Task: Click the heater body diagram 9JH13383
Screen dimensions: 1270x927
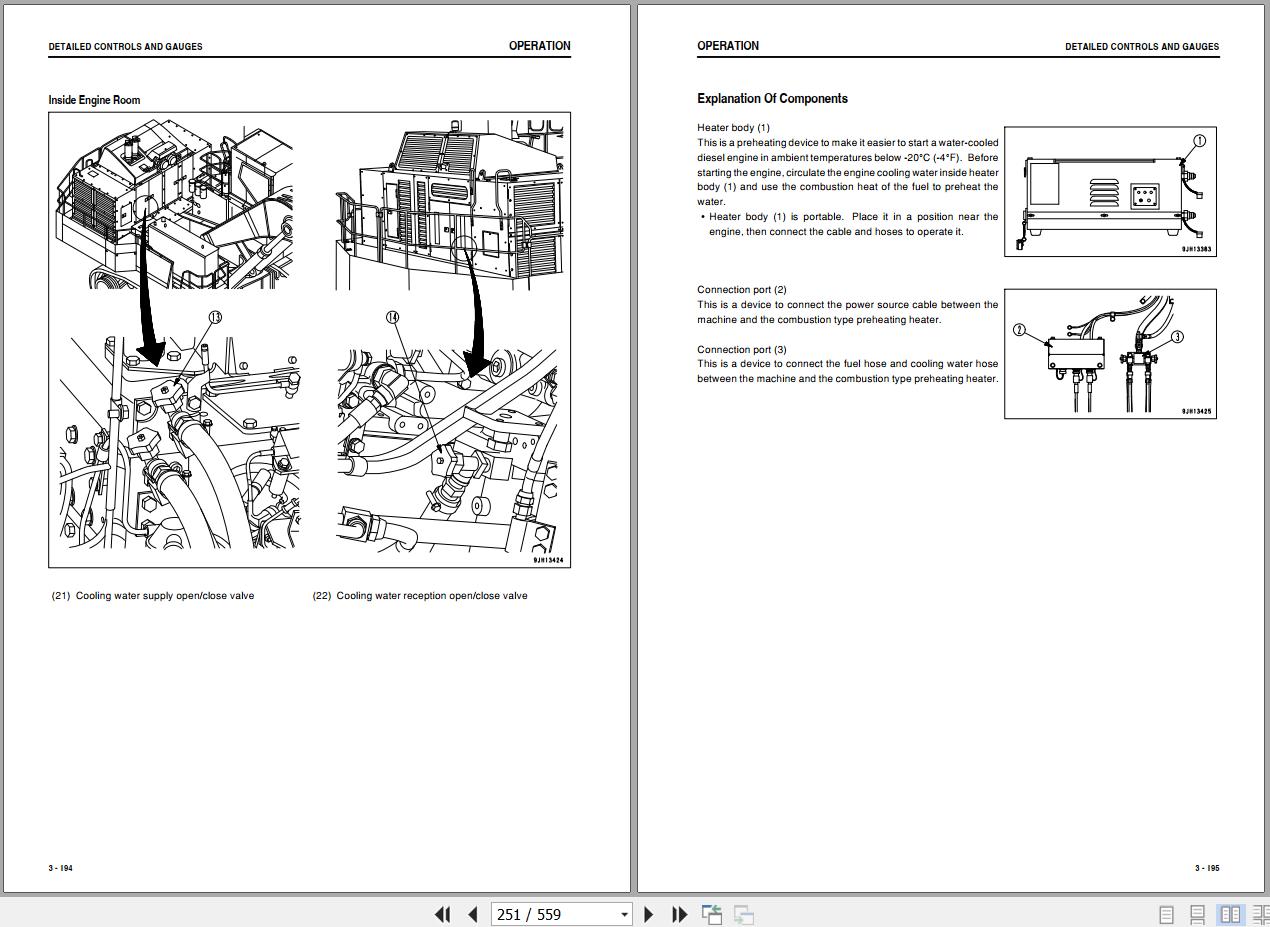Action: (x=1110, y=191)
